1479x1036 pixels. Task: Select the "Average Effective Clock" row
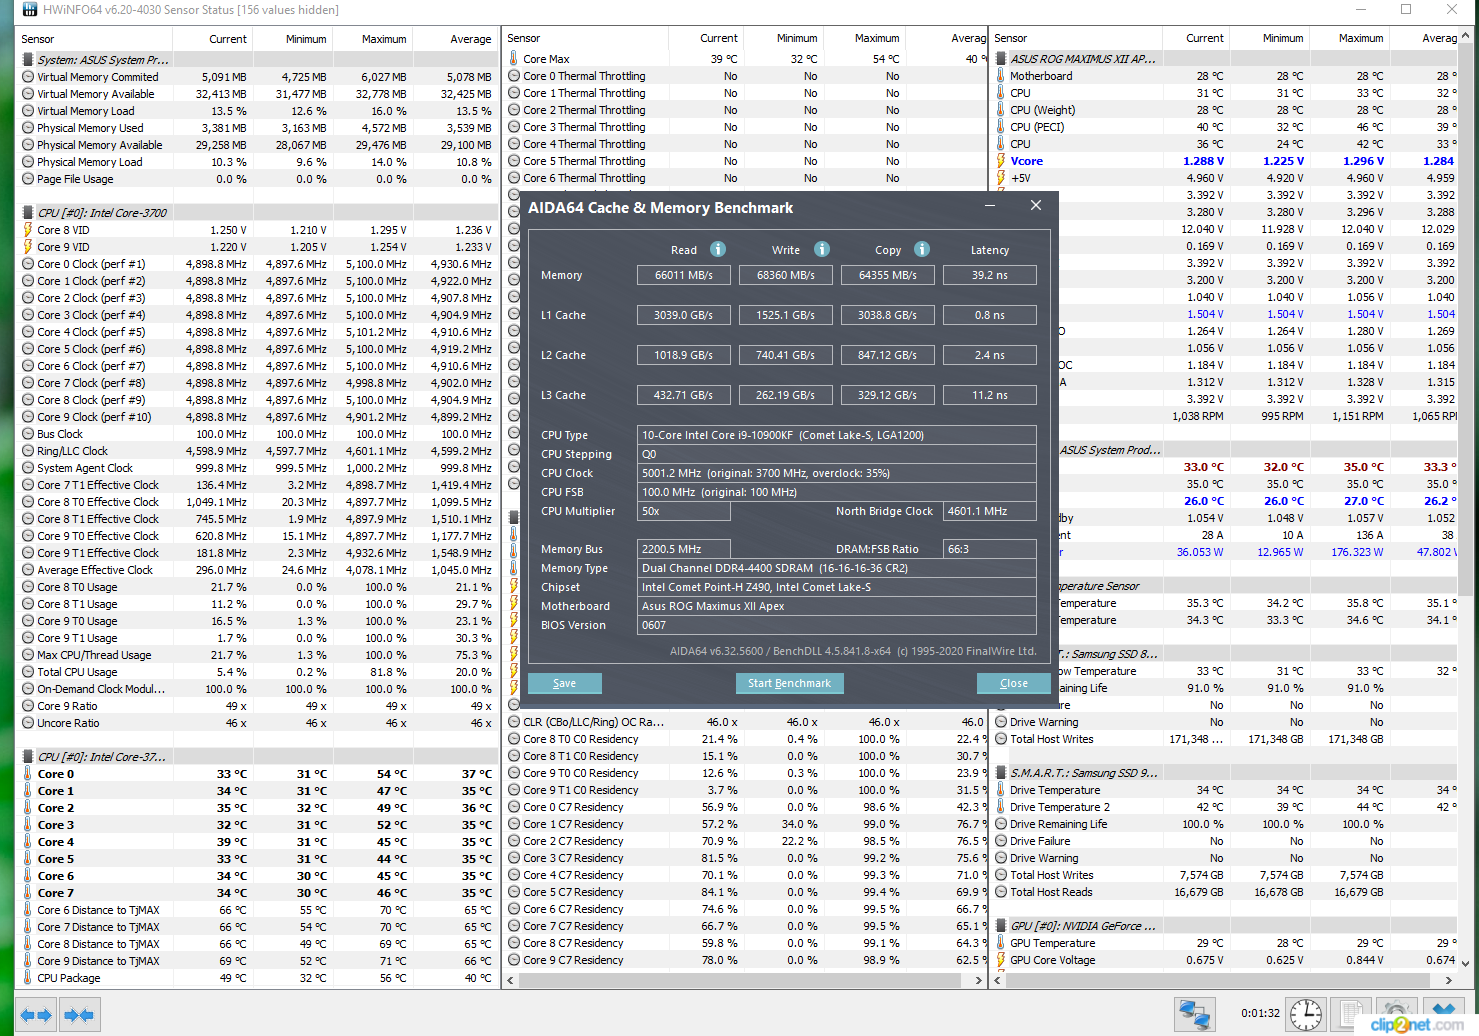[x=257, y=570]
